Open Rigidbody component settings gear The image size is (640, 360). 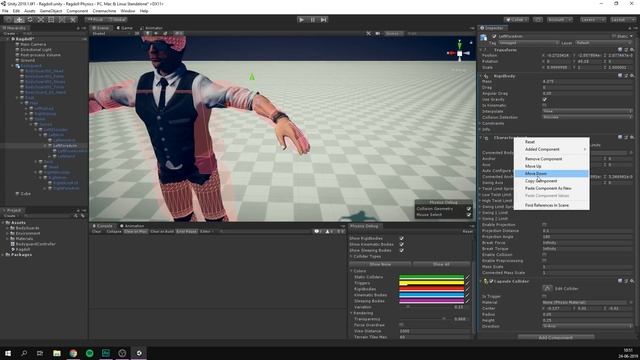pos(632,76)
